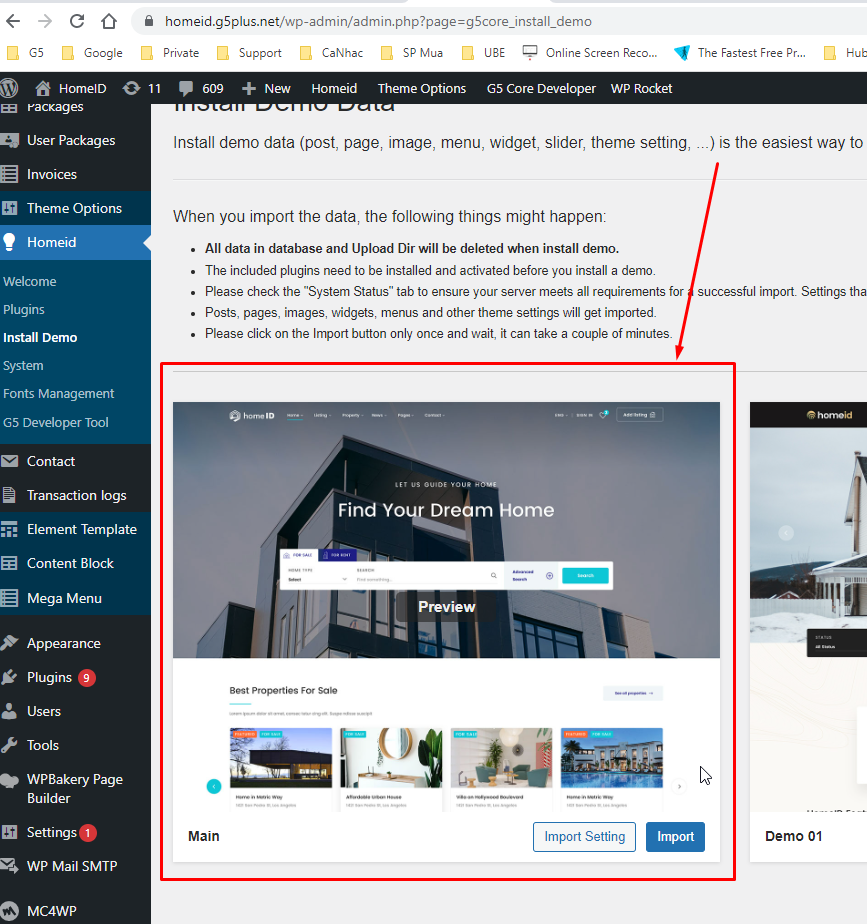Open System submenu item

pos(23,365)
